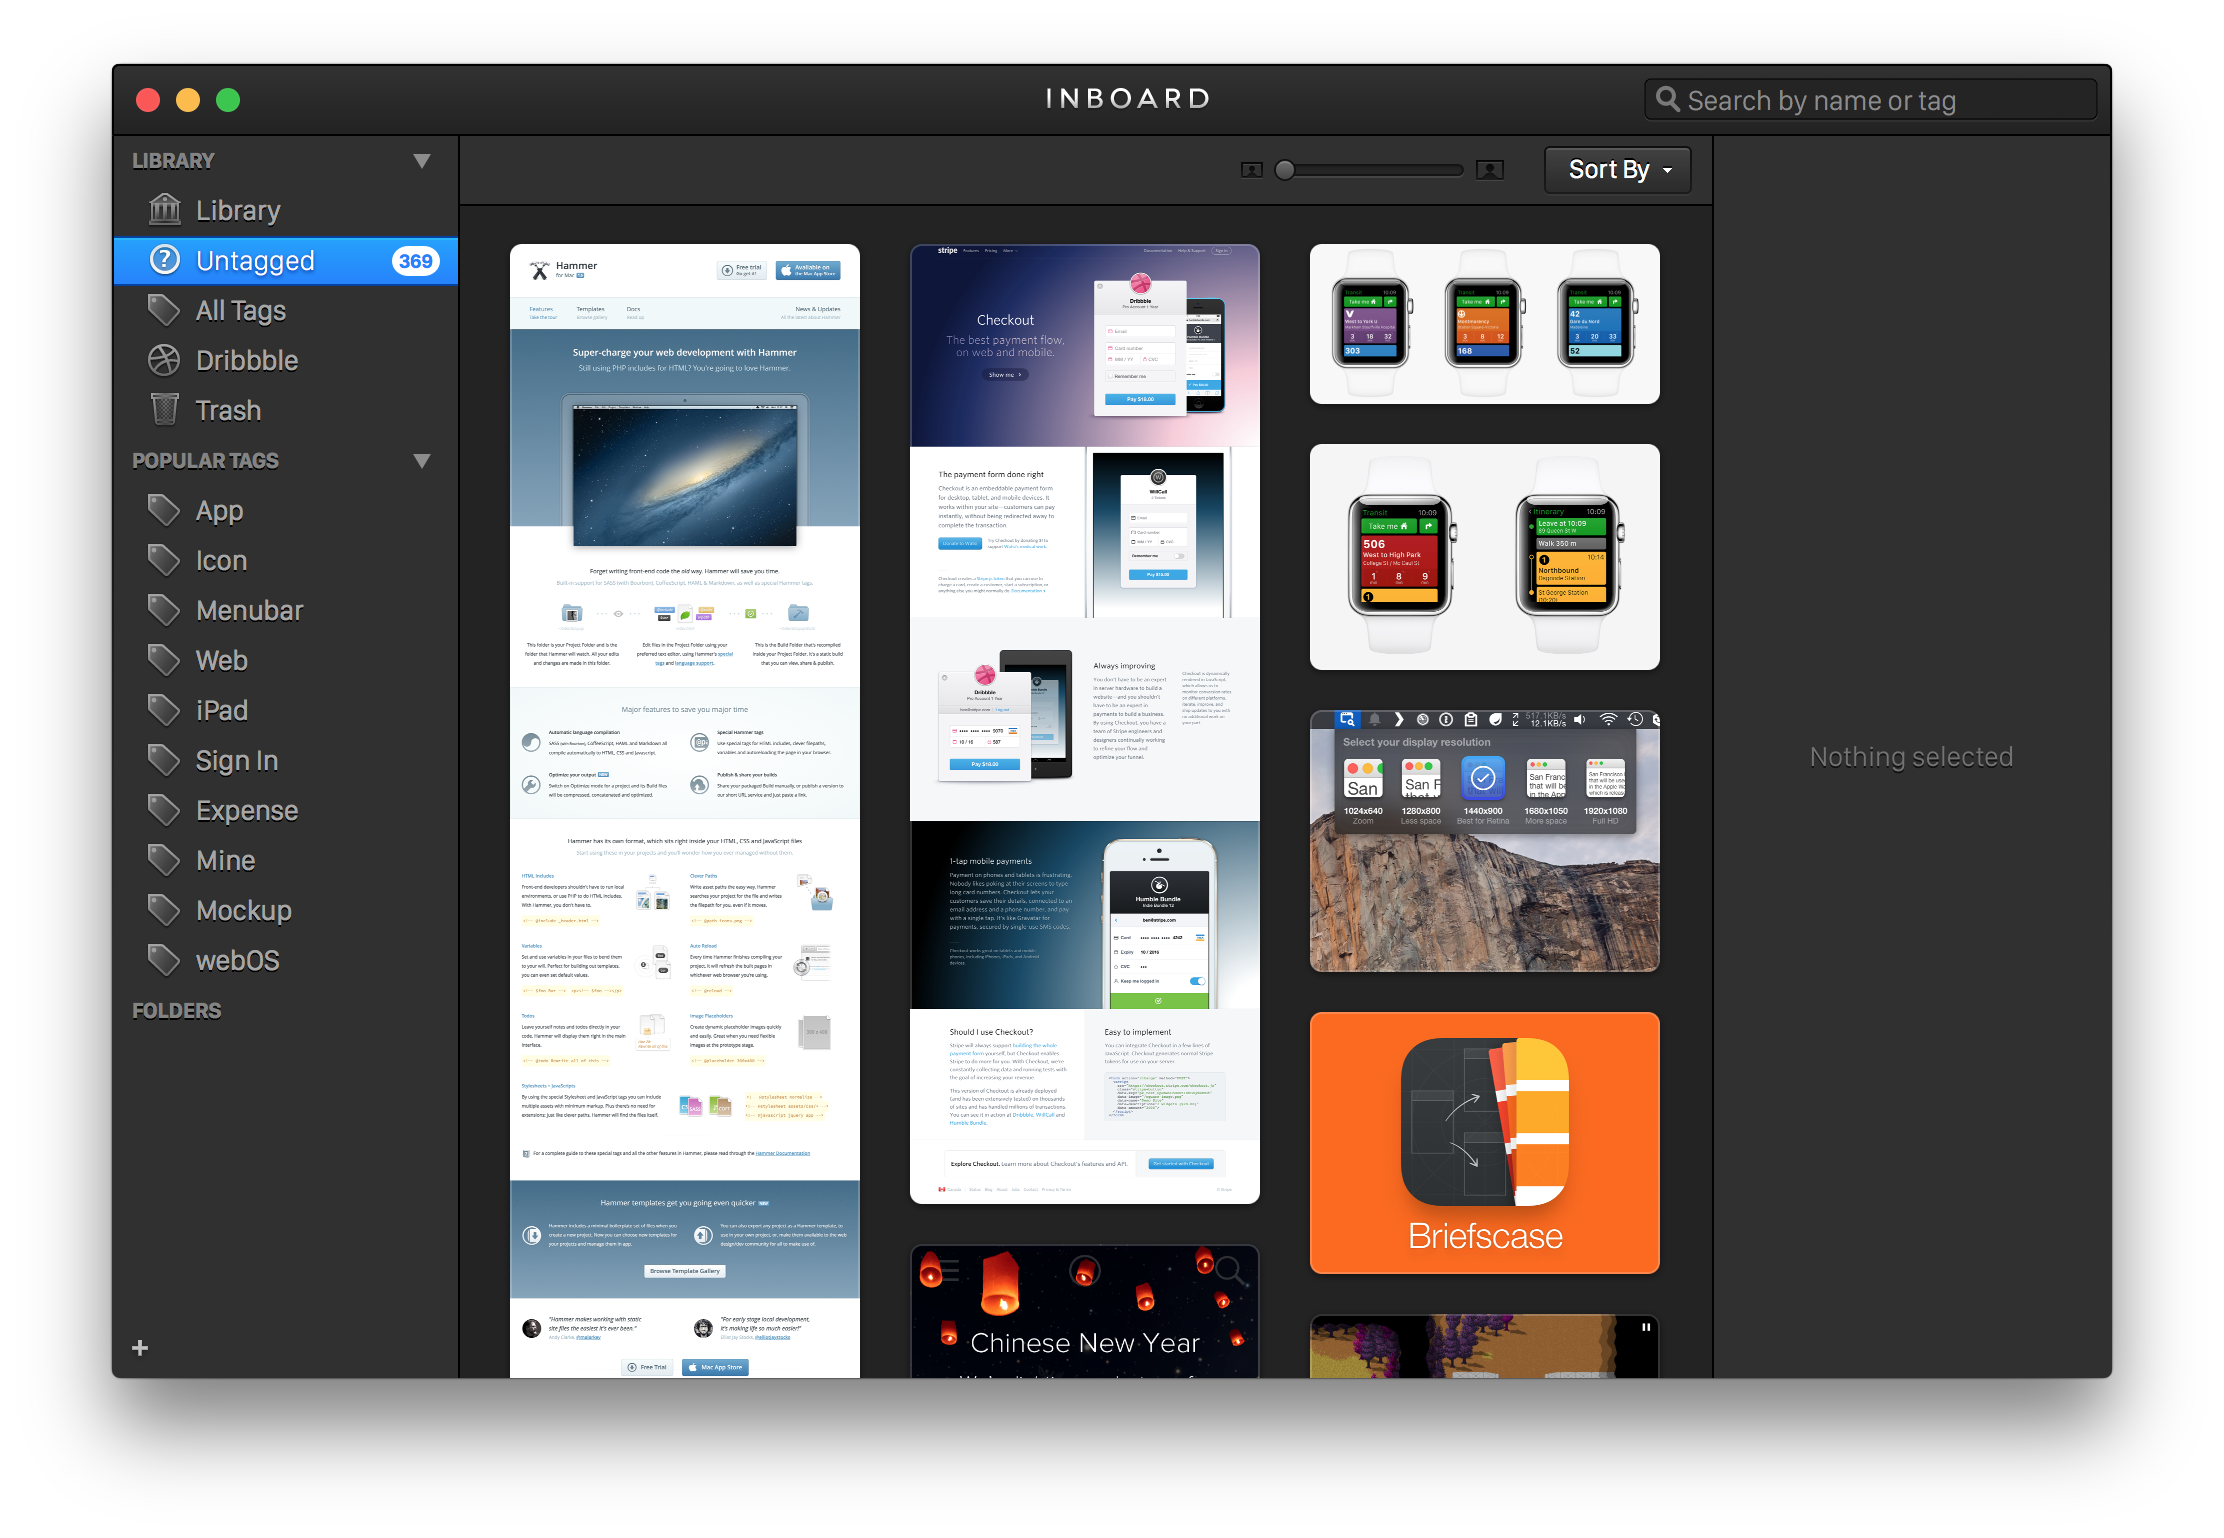This screenshot has width=2224, height=1538.
Task: Collapse the Popular Tags section triangle
Action: click(422, 461)
